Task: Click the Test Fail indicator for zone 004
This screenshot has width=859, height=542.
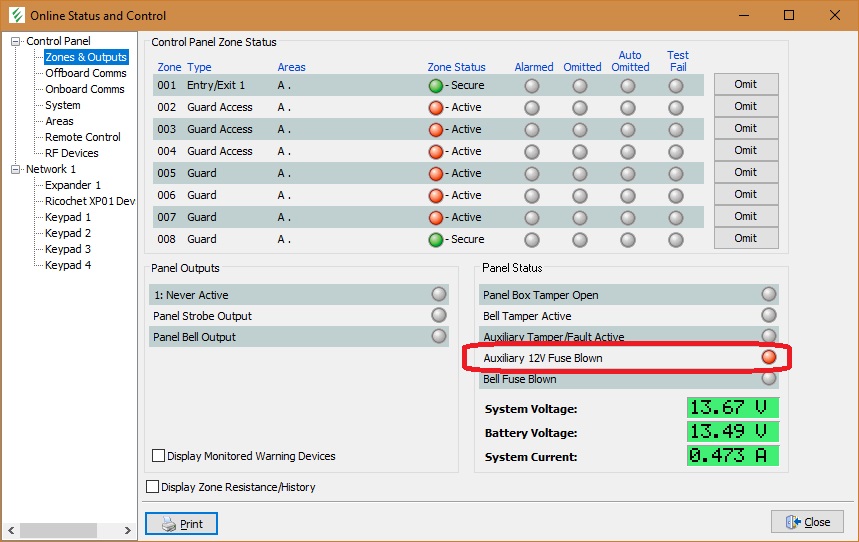Action: coord(676,152)
